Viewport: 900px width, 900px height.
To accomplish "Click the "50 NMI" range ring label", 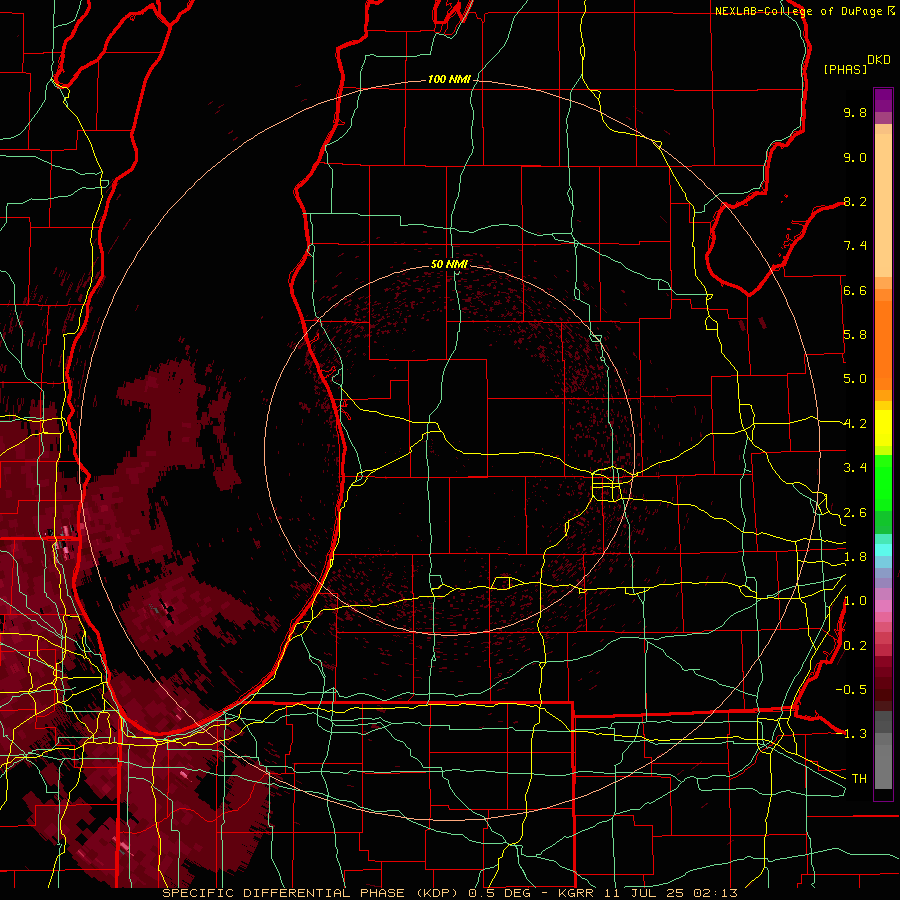I will coord(449,264).
